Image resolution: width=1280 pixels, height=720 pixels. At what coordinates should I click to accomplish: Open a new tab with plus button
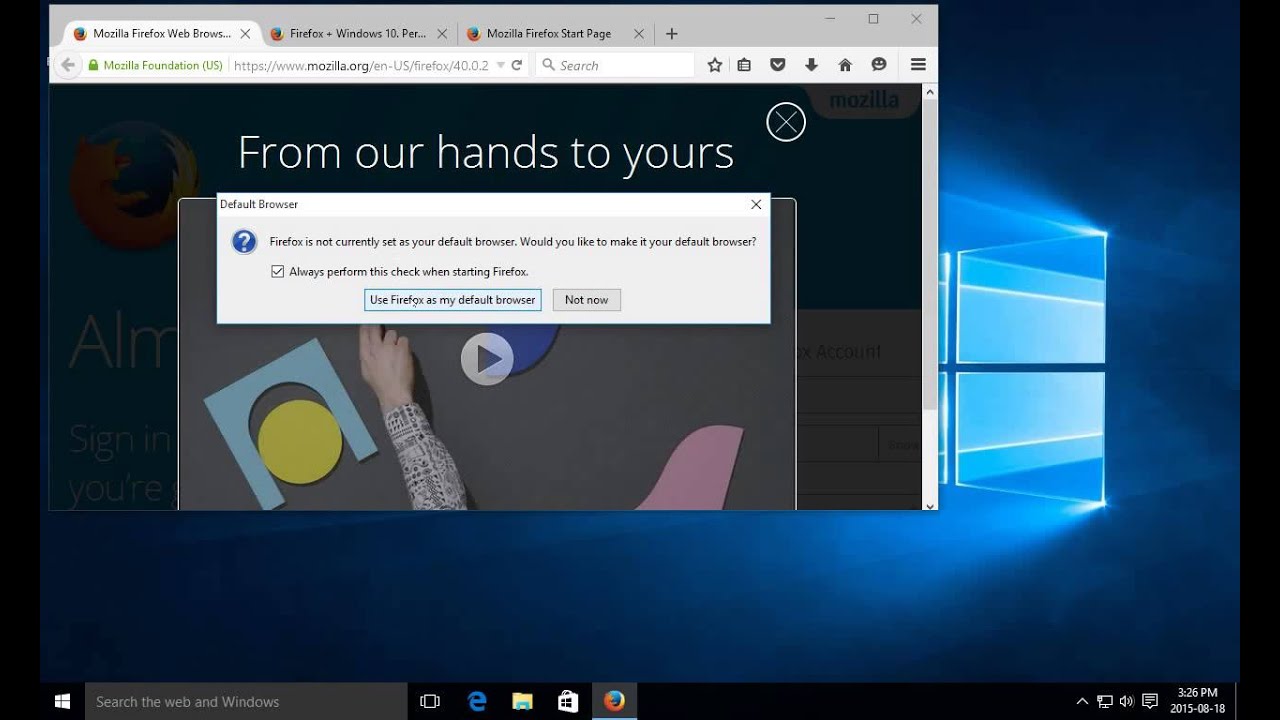672,34
